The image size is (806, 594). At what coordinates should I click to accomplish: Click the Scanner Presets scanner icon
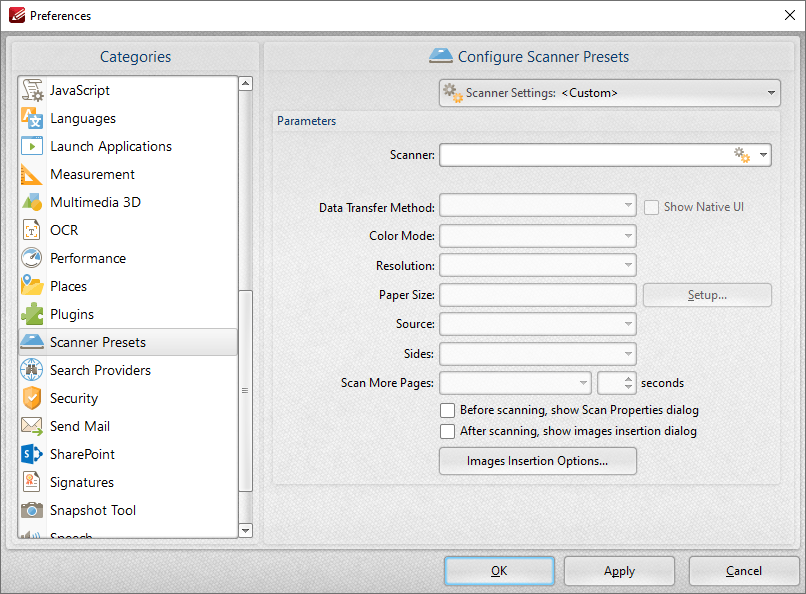[x=32, y=342]
